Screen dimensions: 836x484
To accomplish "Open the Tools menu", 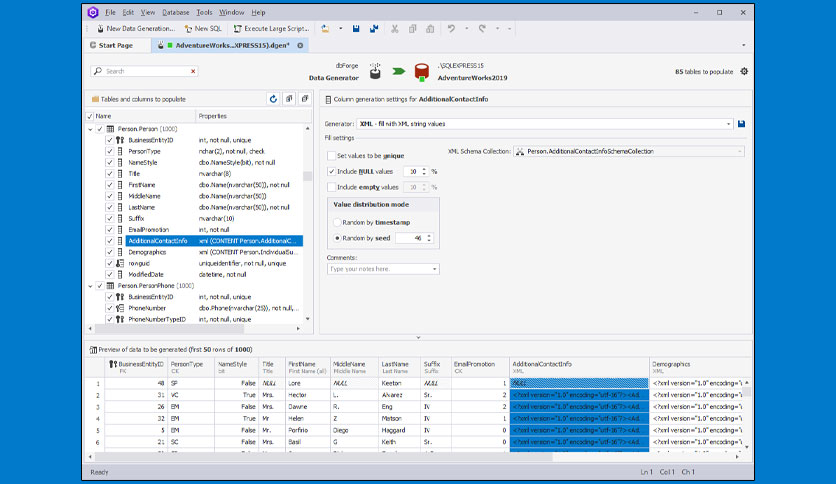I will coord(204,12).
